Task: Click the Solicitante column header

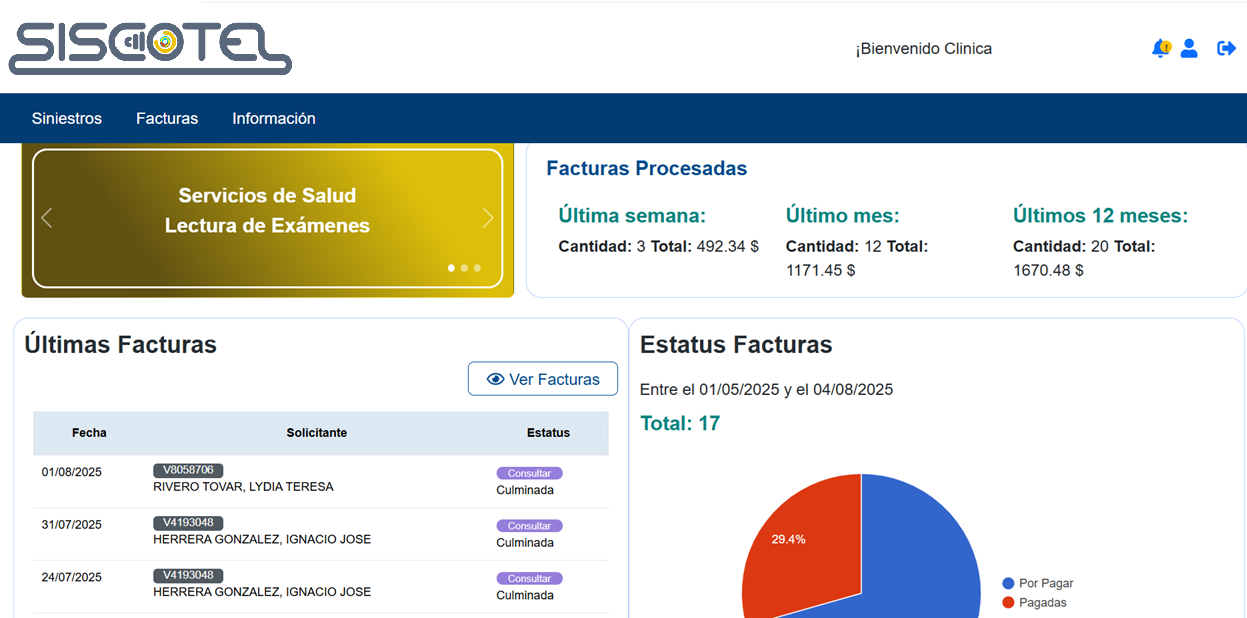Action: coord(317,433)
